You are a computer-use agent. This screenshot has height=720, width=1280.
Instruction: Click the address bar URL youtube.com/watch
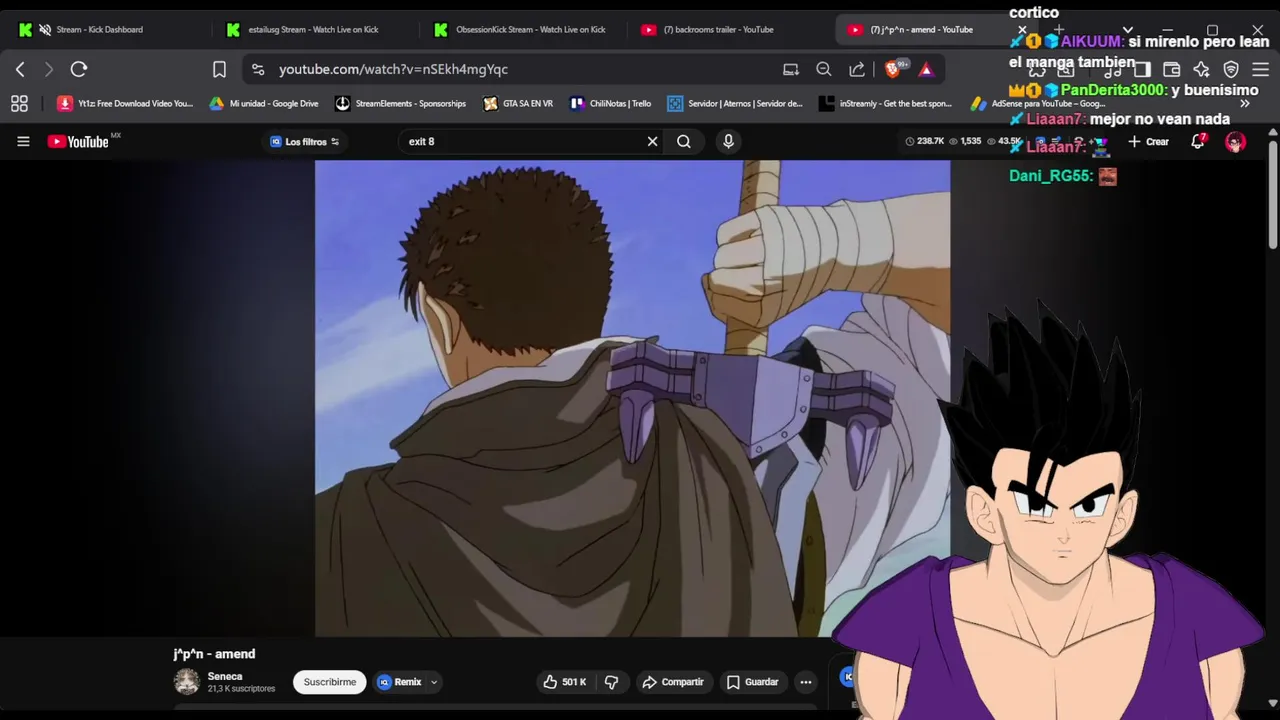pos(393,69)
